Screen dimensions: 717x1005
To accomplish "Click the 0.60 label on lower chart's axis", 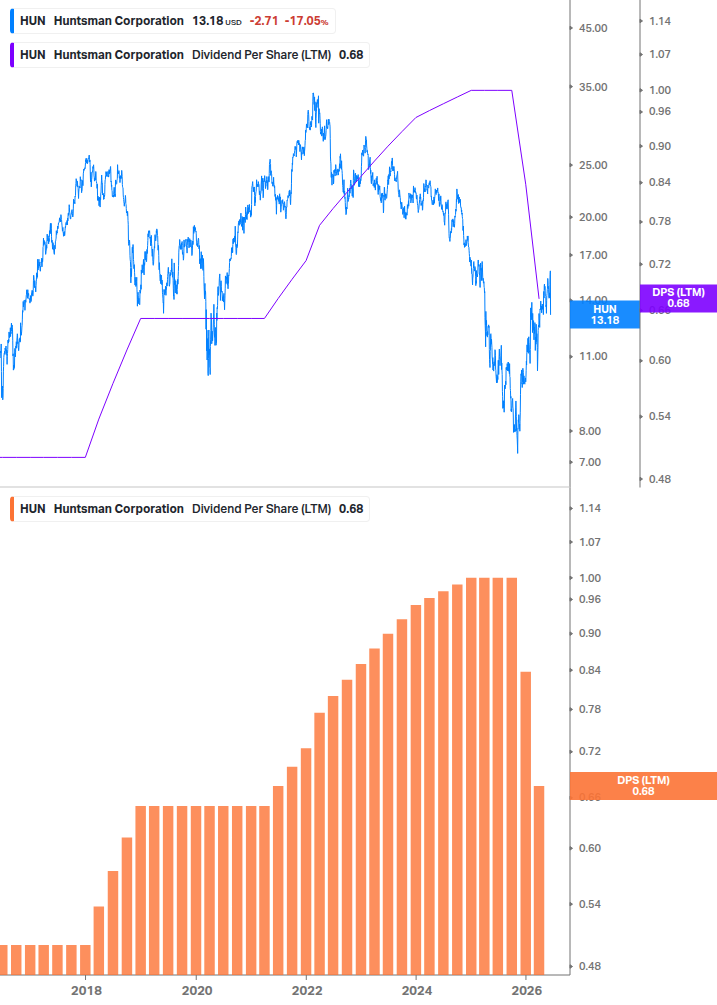I will pyautogui.click(x=590, y=848).
